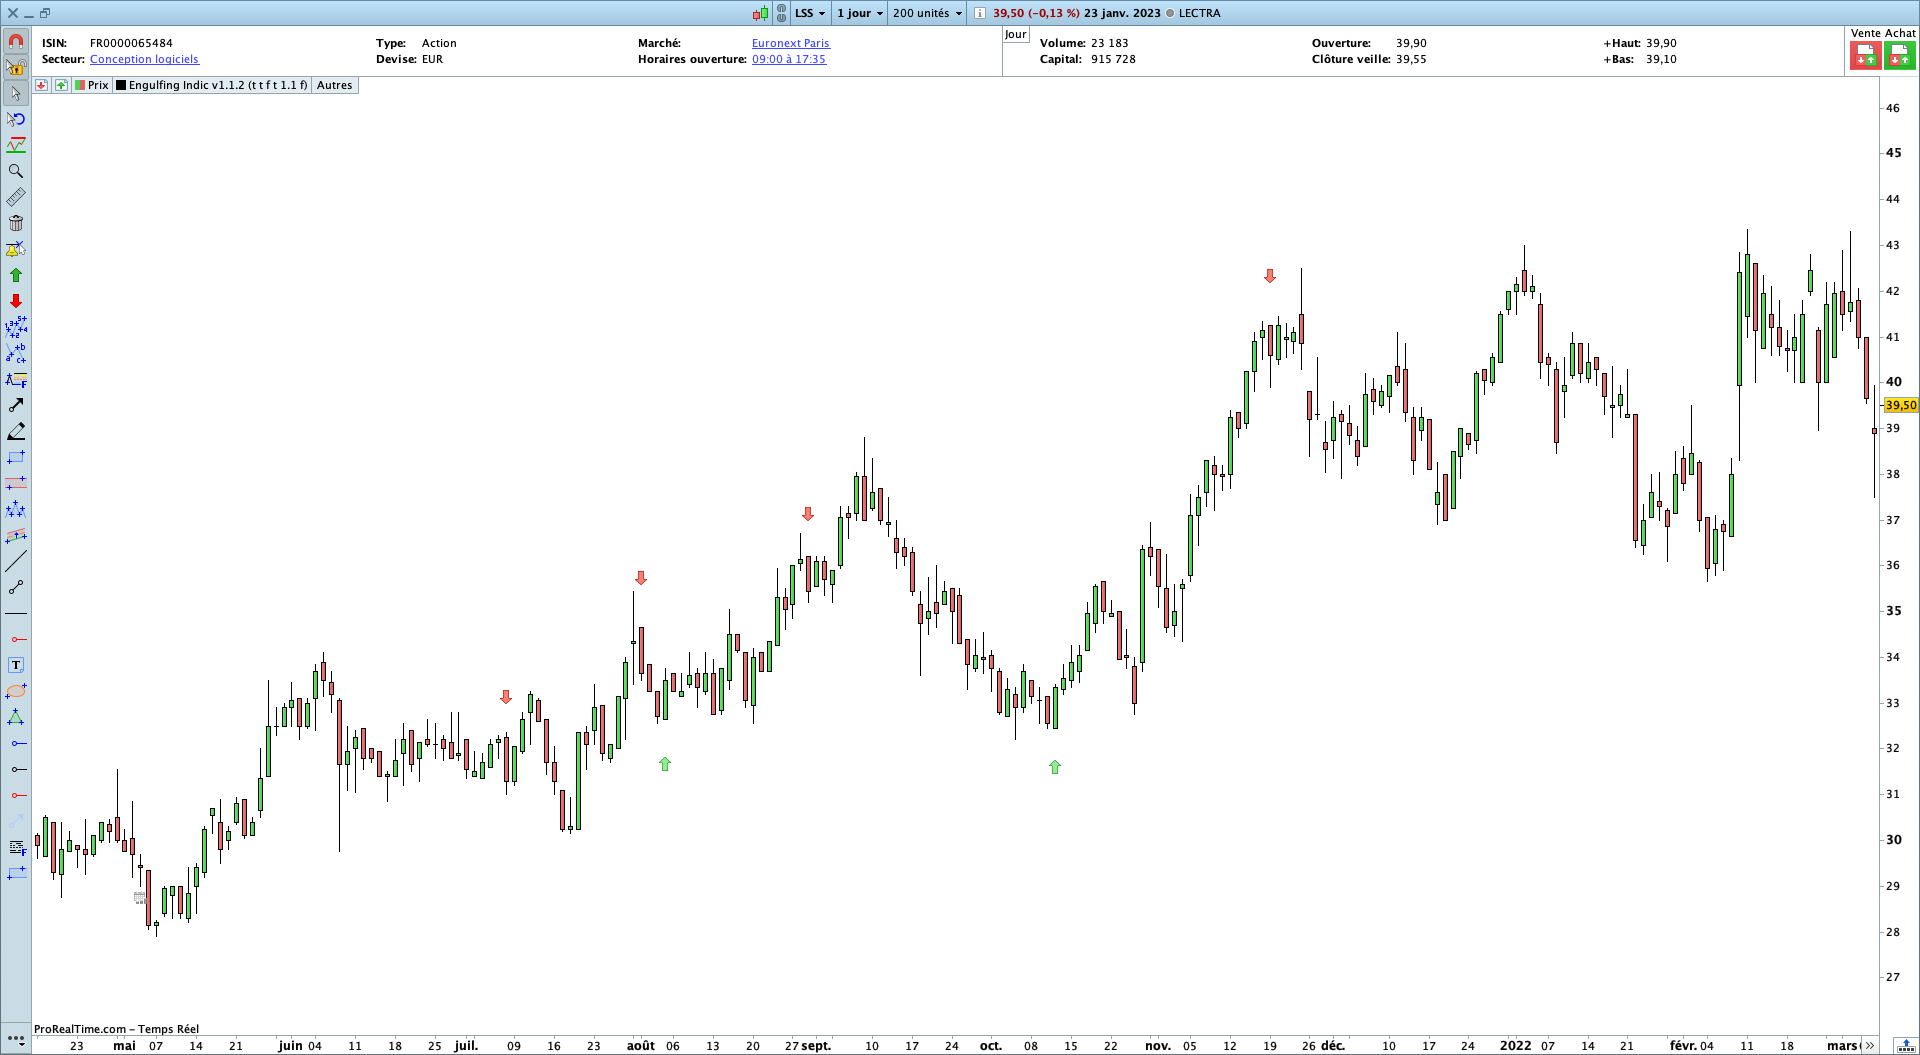
Task: Select the diagonal trend line tool
Action: (16, 561)
